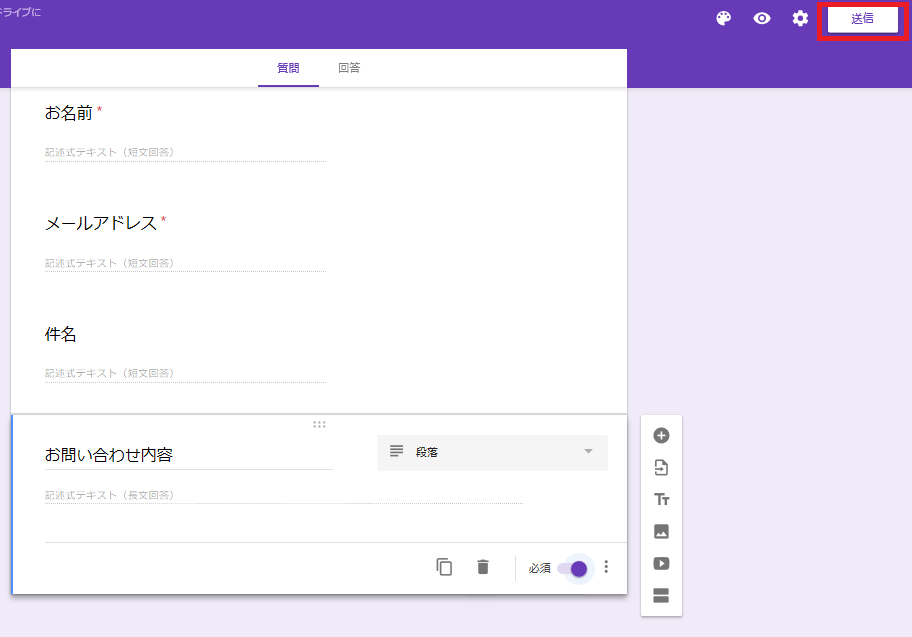Add a YouTube video to the form
This screenshot has width=912, height=637.
(x=661, y=563)
